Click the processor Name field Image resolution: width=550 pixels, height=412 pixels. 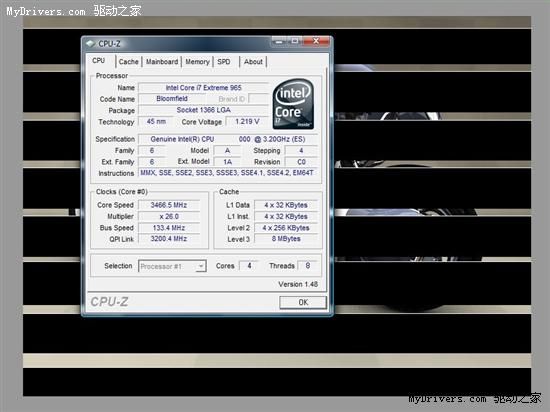(x=203, y=88)
